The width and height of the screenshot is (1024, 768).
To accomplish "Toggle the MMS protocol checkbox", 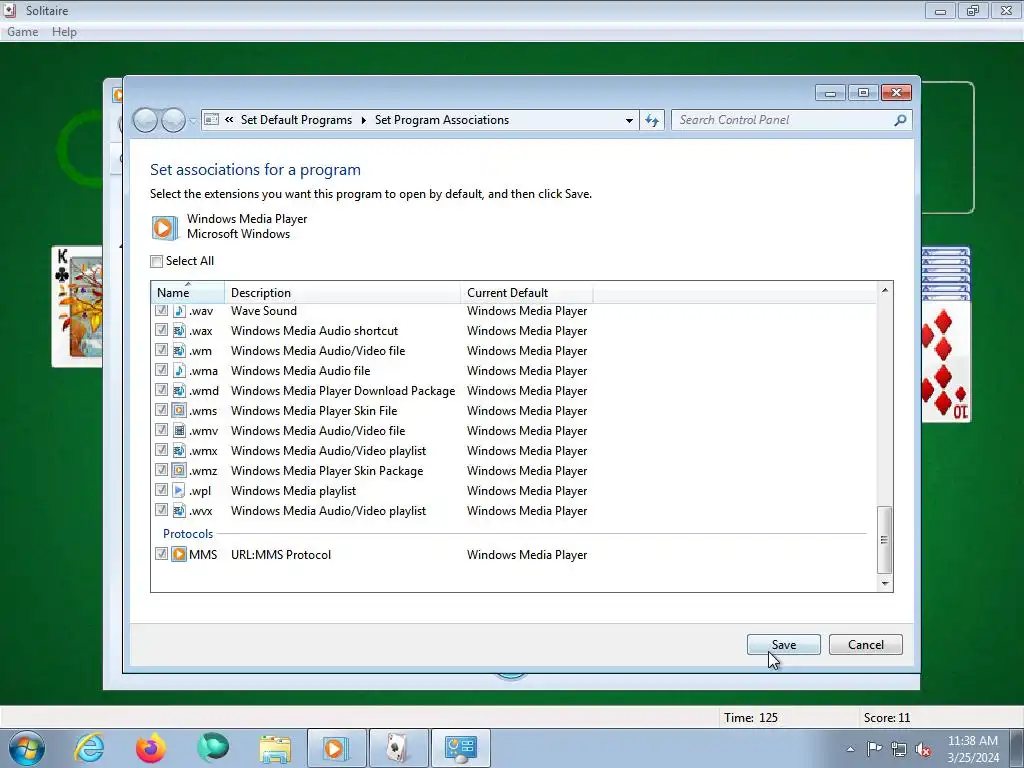I will click(x=161, y=554).
